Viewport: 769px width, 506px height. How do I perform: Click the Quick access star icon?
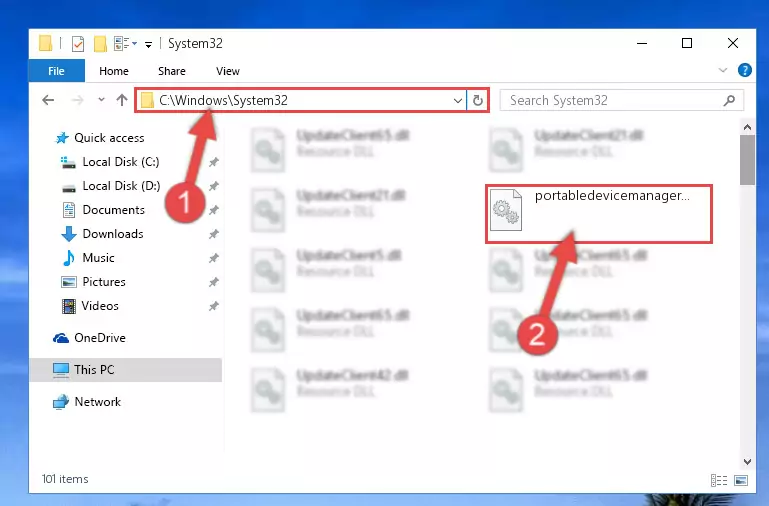pyautogui.click(x=62, y=138)
